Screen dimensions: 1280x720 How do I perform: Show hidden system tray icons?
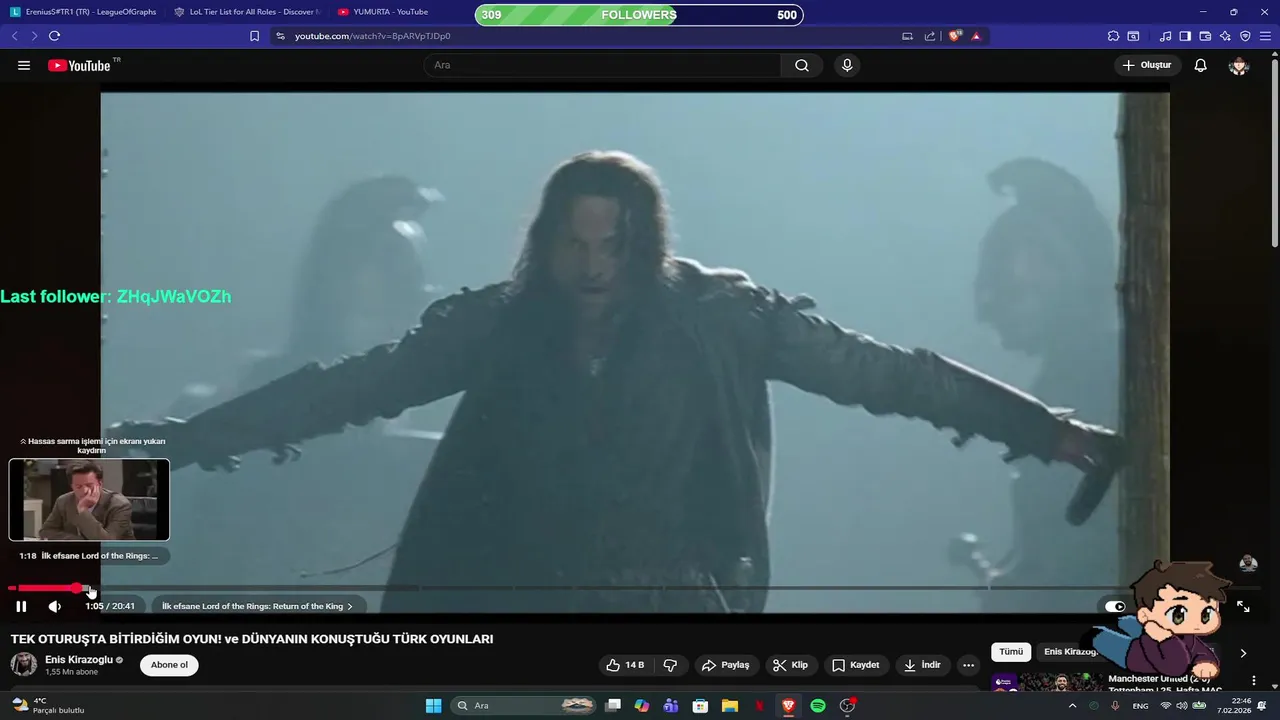pyautogui.click(x=1072, y=706)
